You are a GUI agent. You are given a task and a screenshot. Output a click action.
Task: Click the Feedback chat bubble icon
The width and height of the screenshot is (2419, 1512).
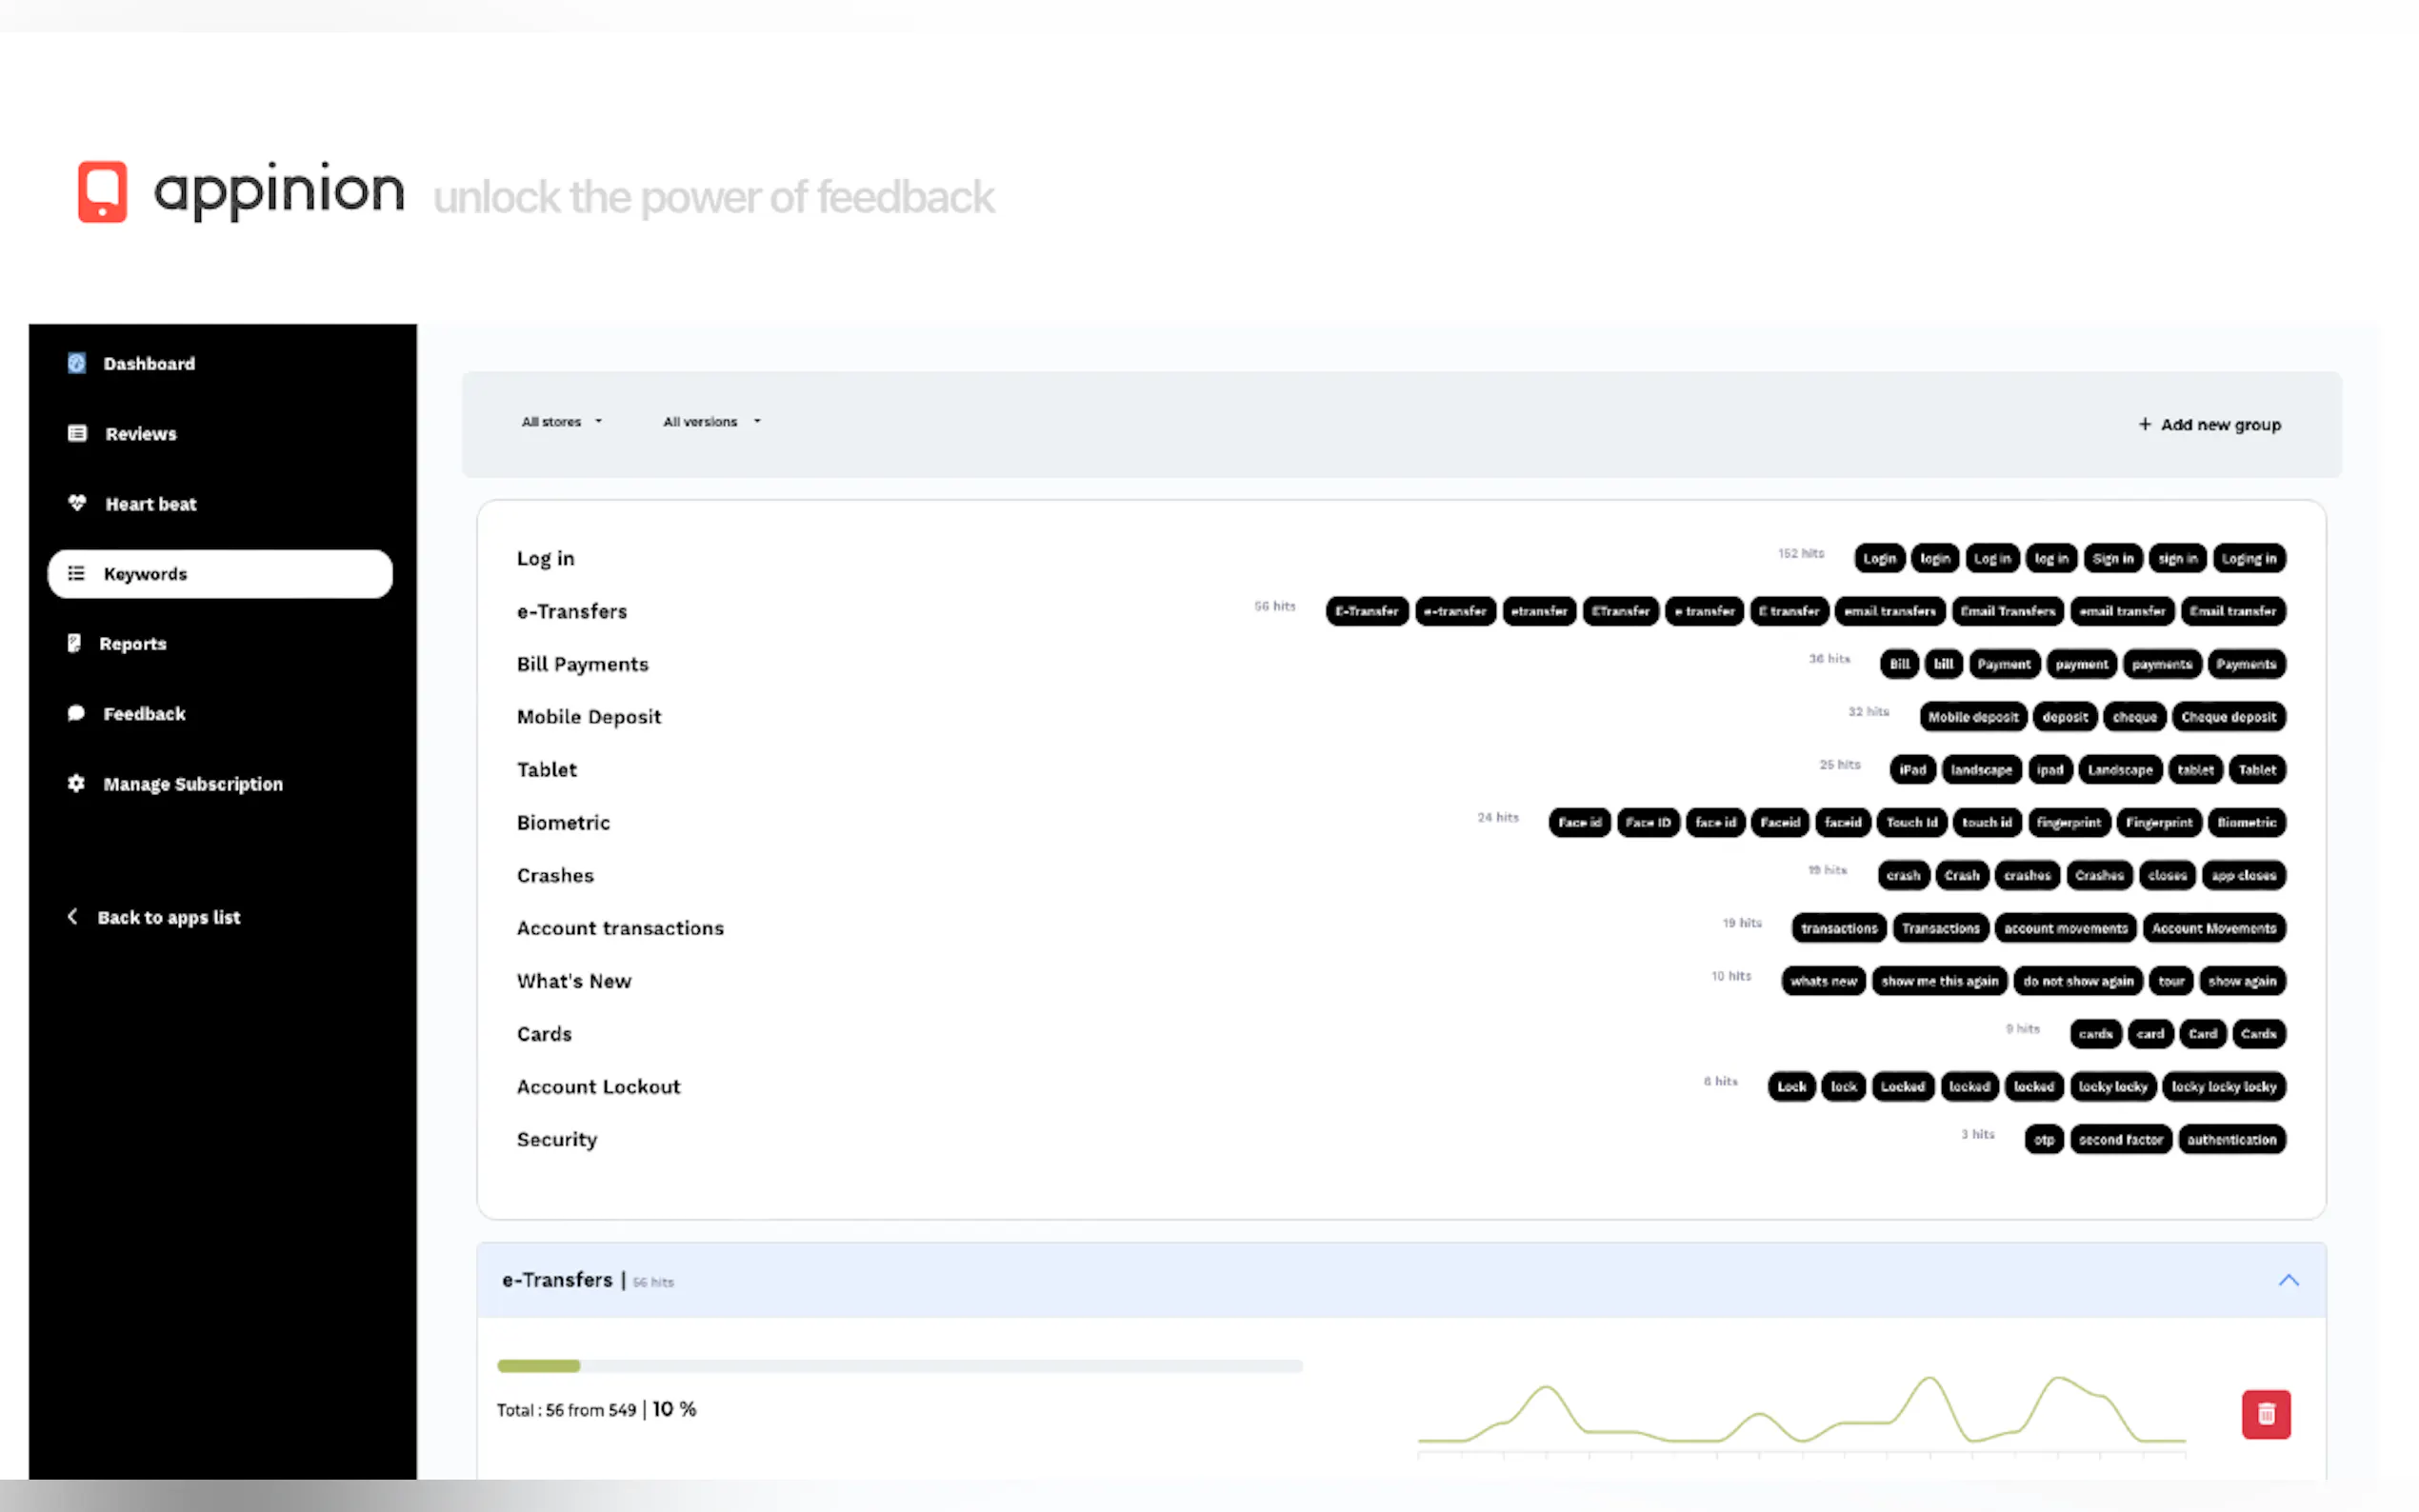click(76, 713)
